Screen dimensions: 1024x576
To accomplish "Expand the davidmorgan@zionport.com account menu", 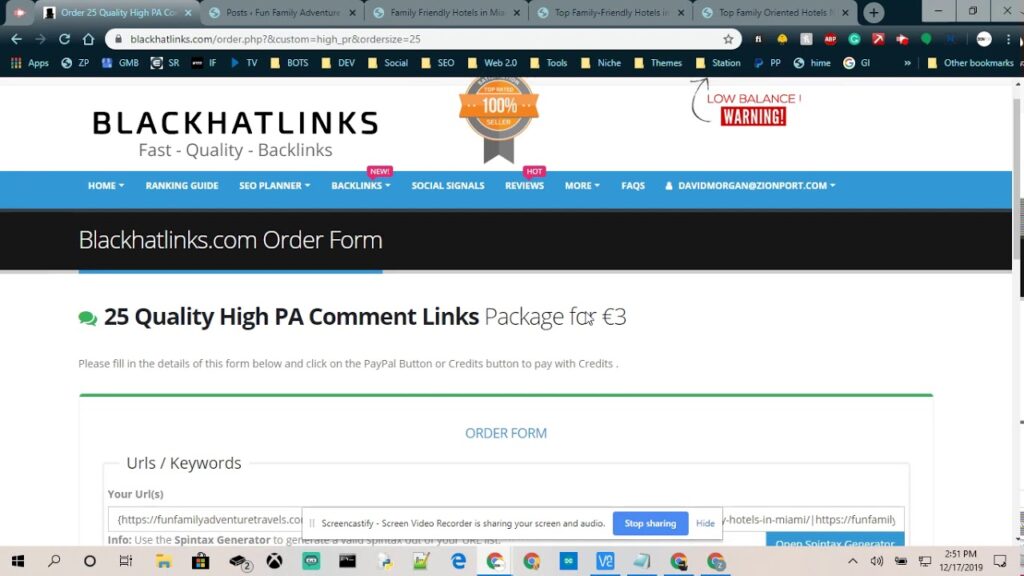I will click(x=750, y=185).
